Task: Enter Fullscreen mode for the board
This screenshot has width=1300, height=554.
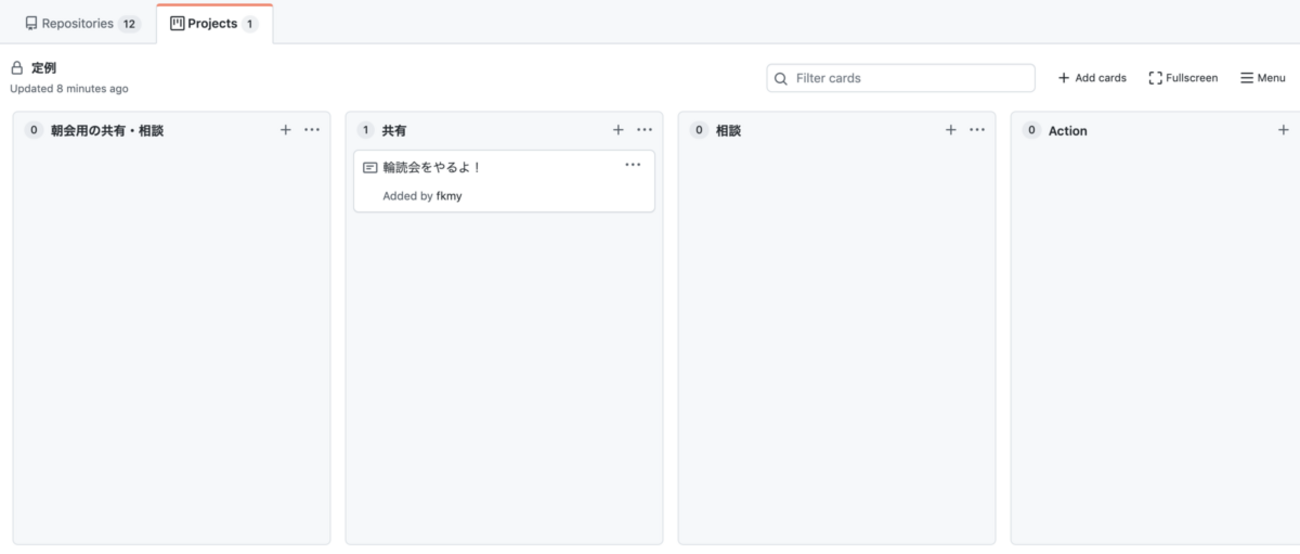Action: [x=1183, y=78]
